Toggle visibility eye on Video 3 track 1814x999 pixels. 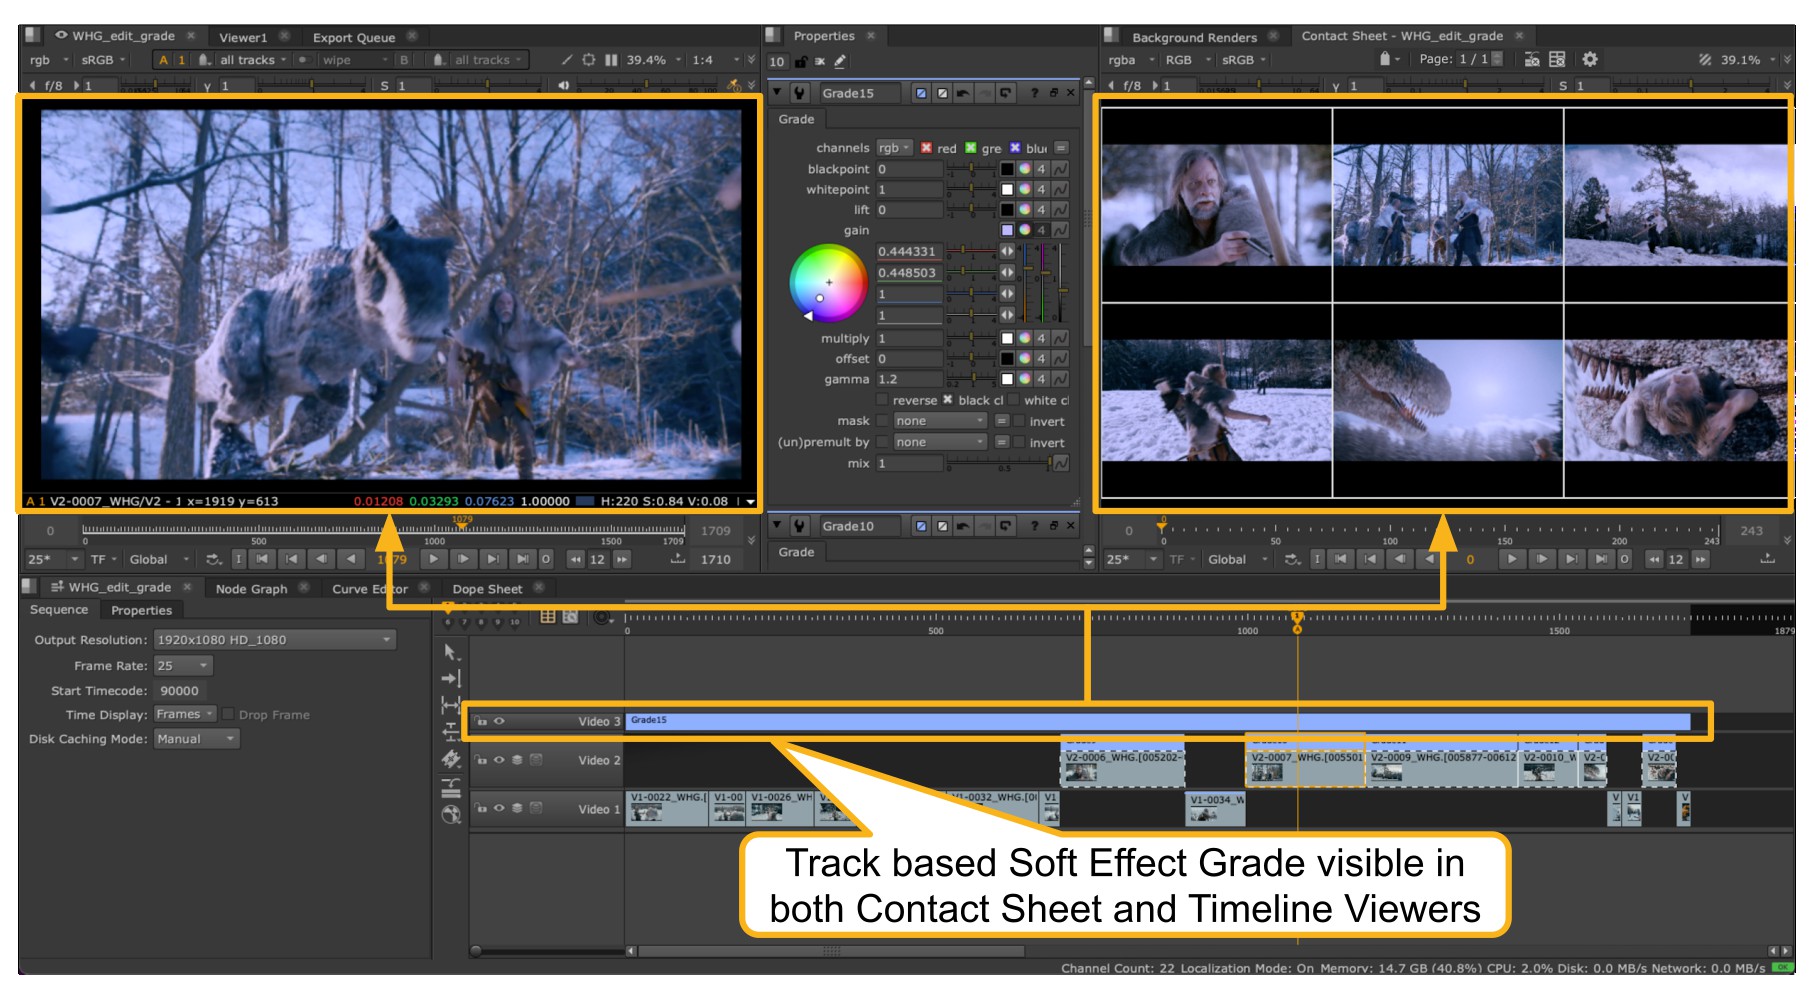click(499, 721)
